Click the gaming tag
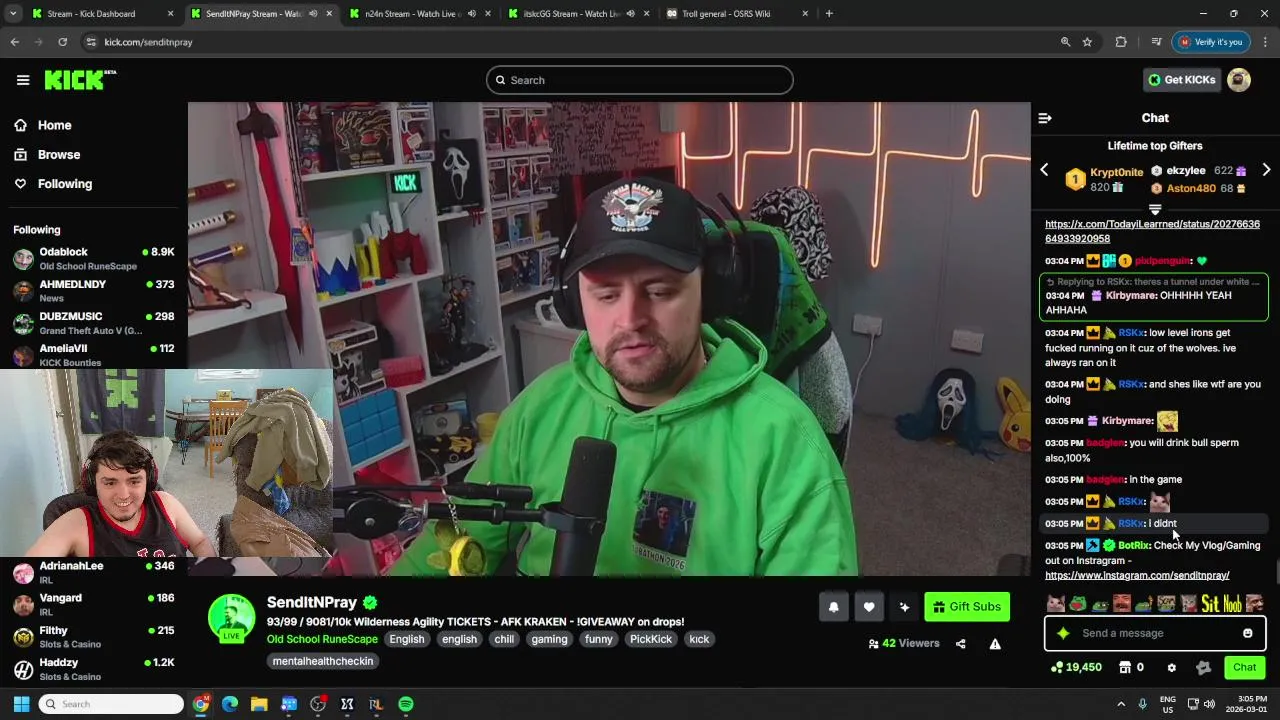The image size is (1280, 720). pos(549,639)
